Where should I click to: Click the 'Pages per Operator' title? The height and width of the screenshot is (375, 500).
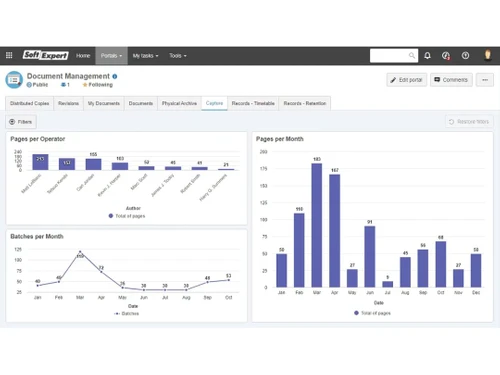(38, 139)
